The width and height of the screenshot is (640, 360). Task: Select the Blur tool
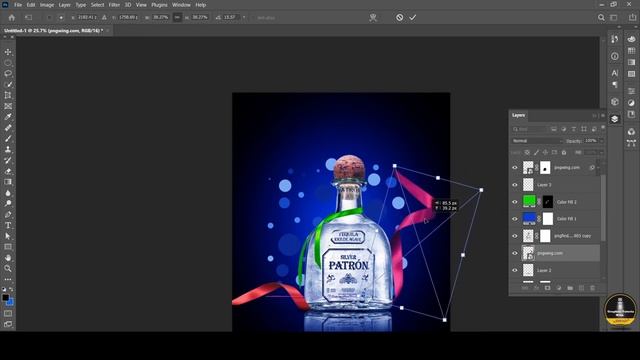coord(8,193)
